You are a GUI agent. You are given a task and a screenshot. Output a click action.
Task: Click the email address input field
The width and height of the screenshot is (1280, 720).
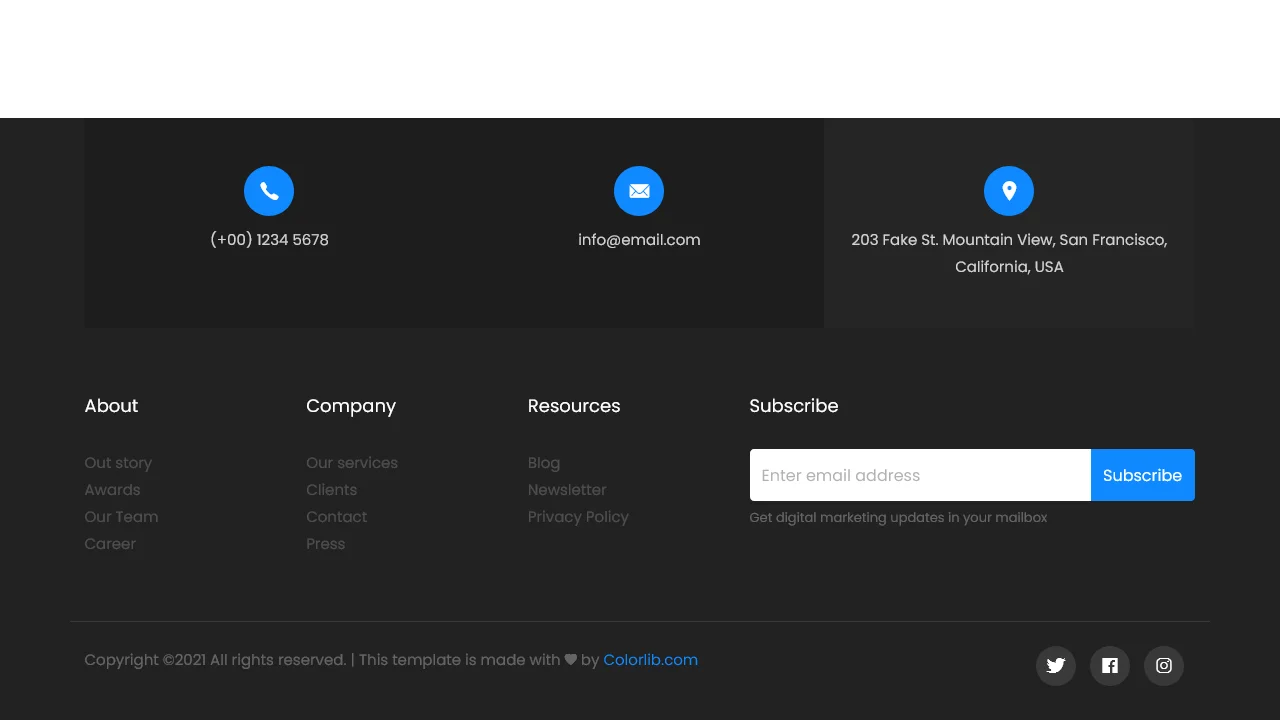point(919,475)
